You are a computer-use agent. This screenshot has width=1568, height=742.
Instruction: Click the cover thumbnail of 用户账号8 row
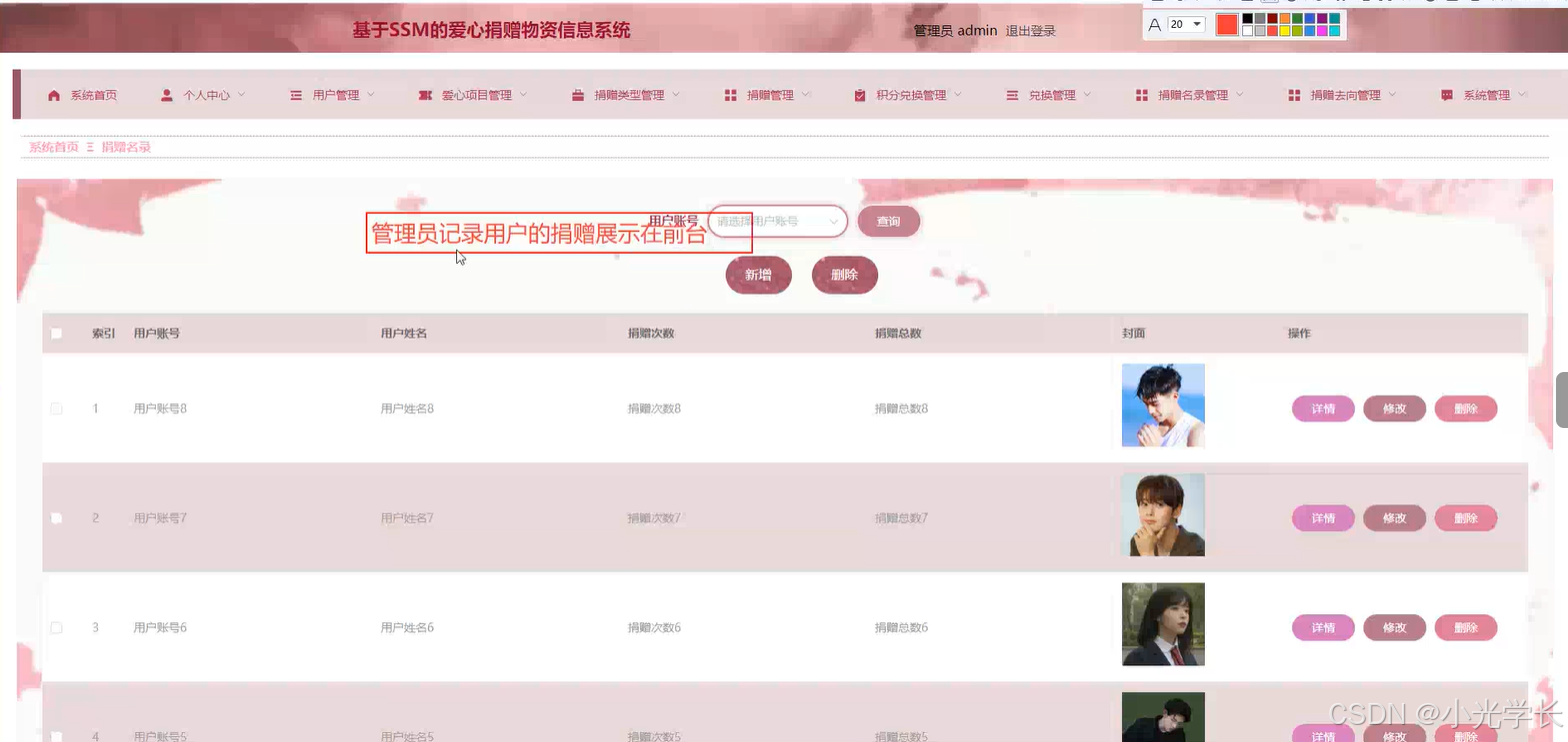pos(1163,405)
